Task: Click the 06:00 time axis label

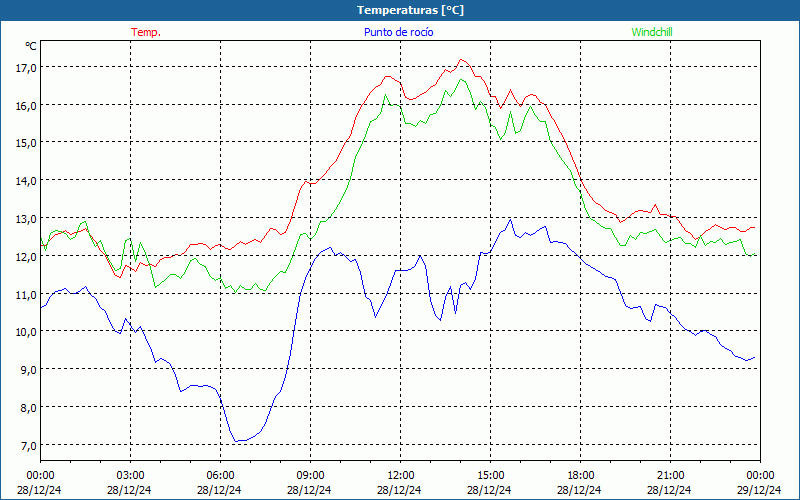Action: tap(220, 476)
